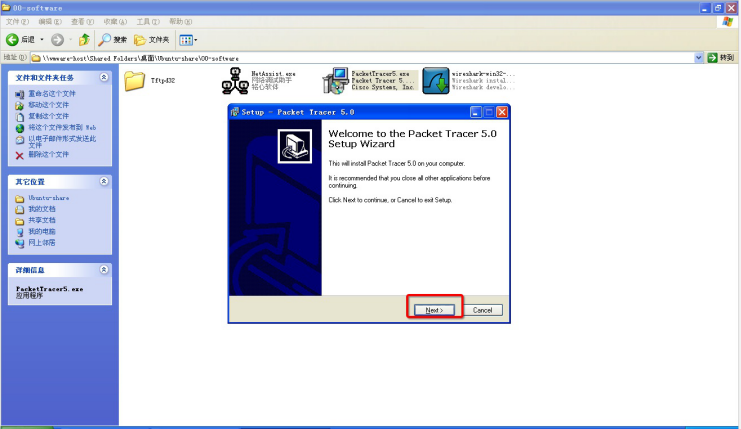Click the Setup wizard title bar icon
The height and width of the screenshot is (429, 741).
234,112
